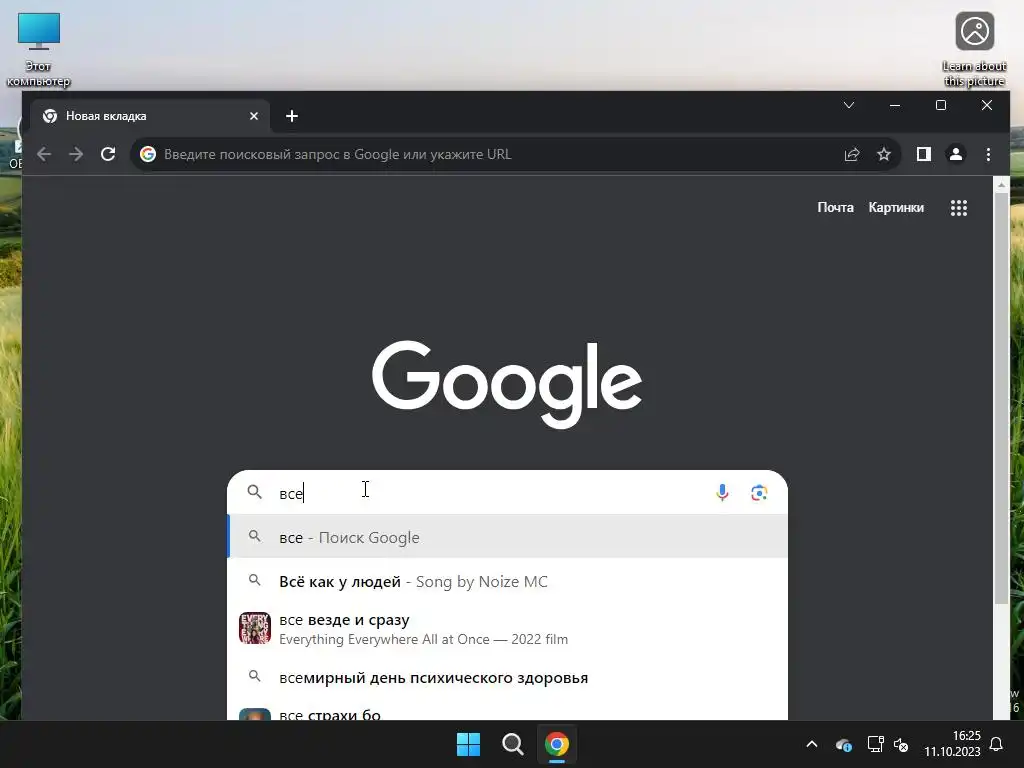Viewport: 1024px width, 768px height.
Task: Open Chrome three-dot menu
Action: tap(988, 154)
